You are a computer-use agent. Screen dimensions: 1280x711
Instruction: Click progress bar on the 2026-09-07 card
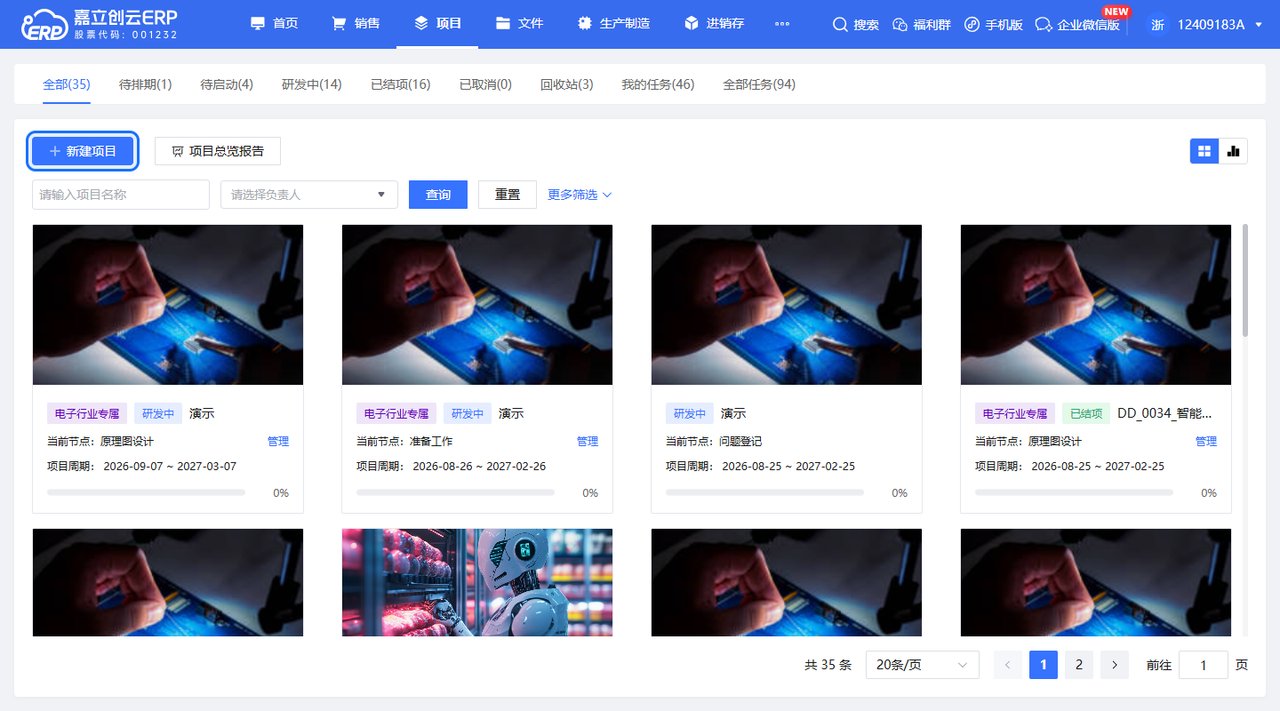[146, 493]
